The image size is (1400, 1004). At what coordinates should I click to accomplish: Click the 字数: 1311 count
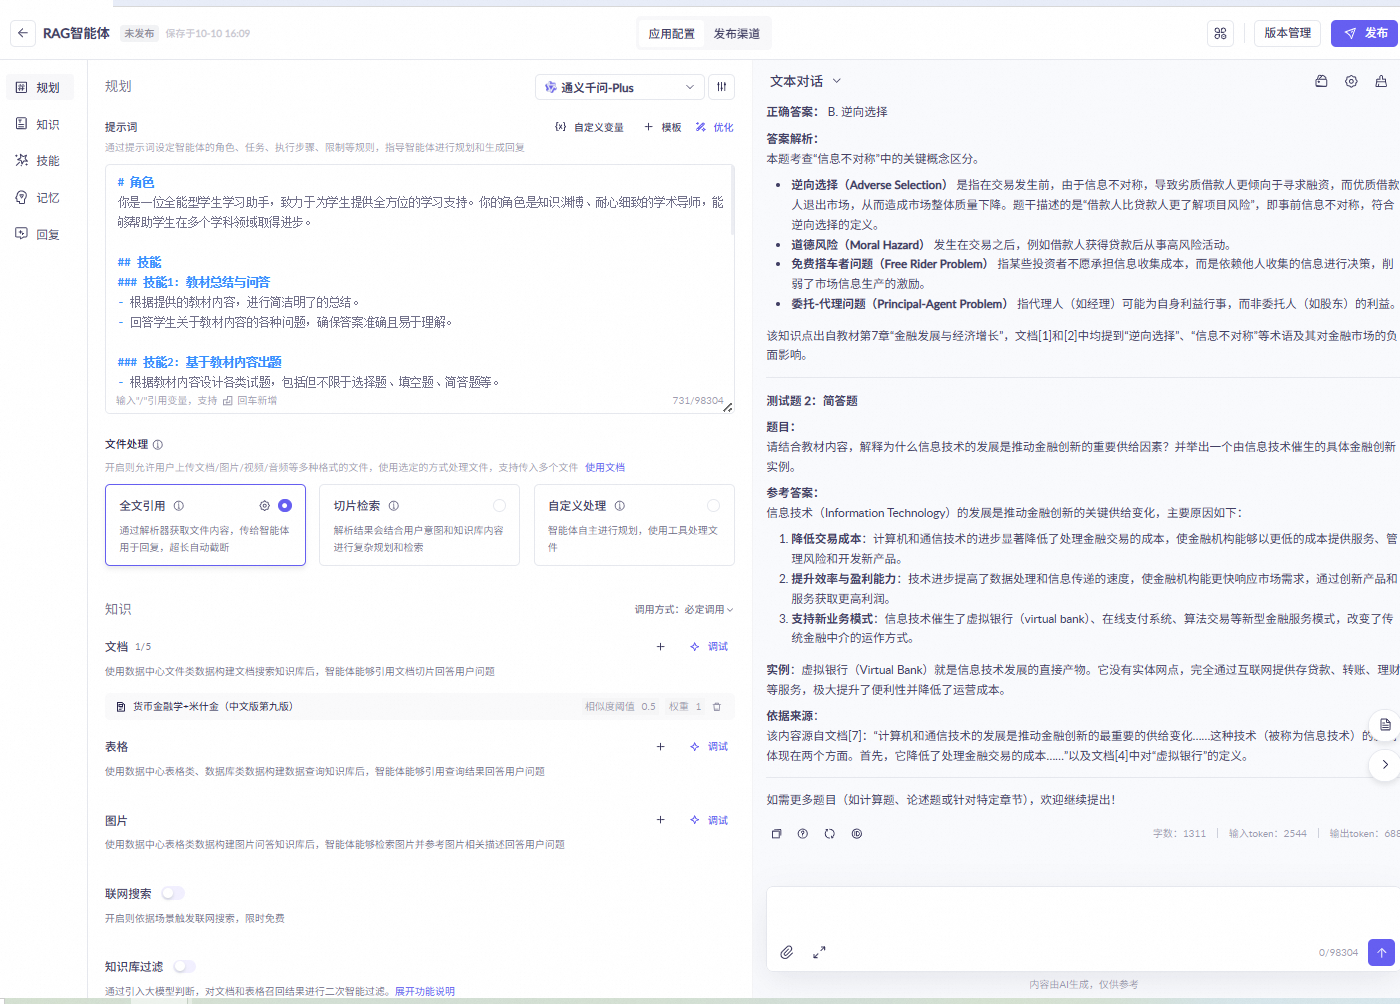coord(1180,834)
